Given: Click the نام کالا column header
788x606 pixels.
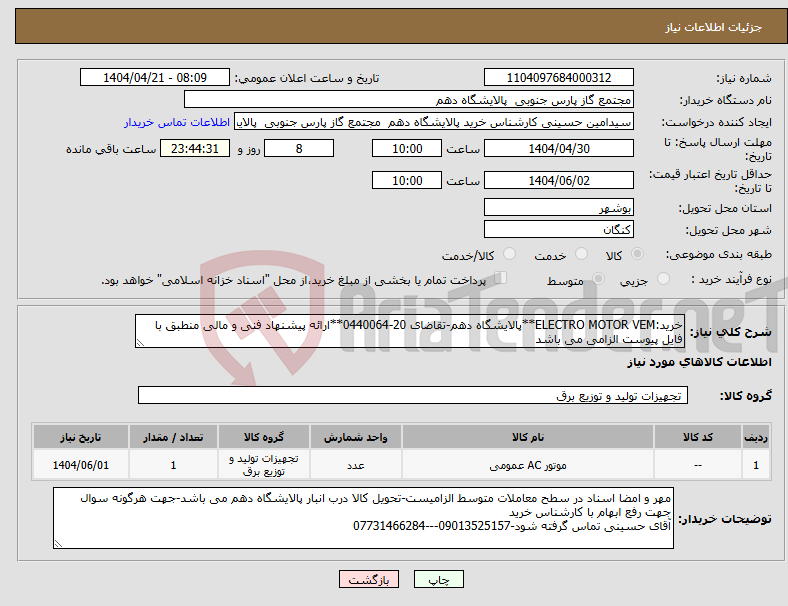Looking at the screenshot, I should (x=528, y=437).
